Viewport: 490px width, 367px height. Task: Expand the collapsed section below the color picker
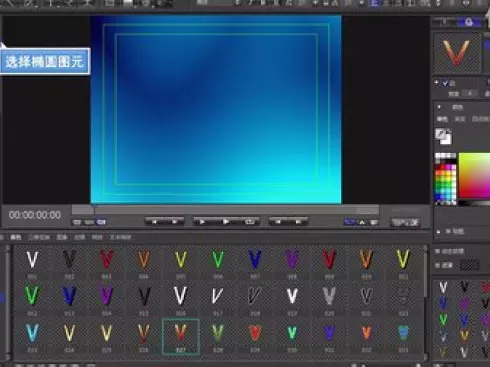[439, 231]
